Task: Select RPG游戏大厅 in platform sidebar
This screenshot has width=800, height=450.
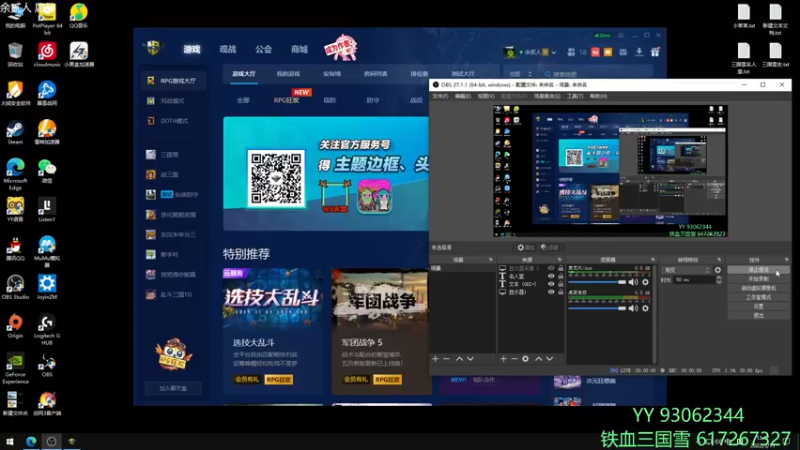Action: (x=173, y=81)
